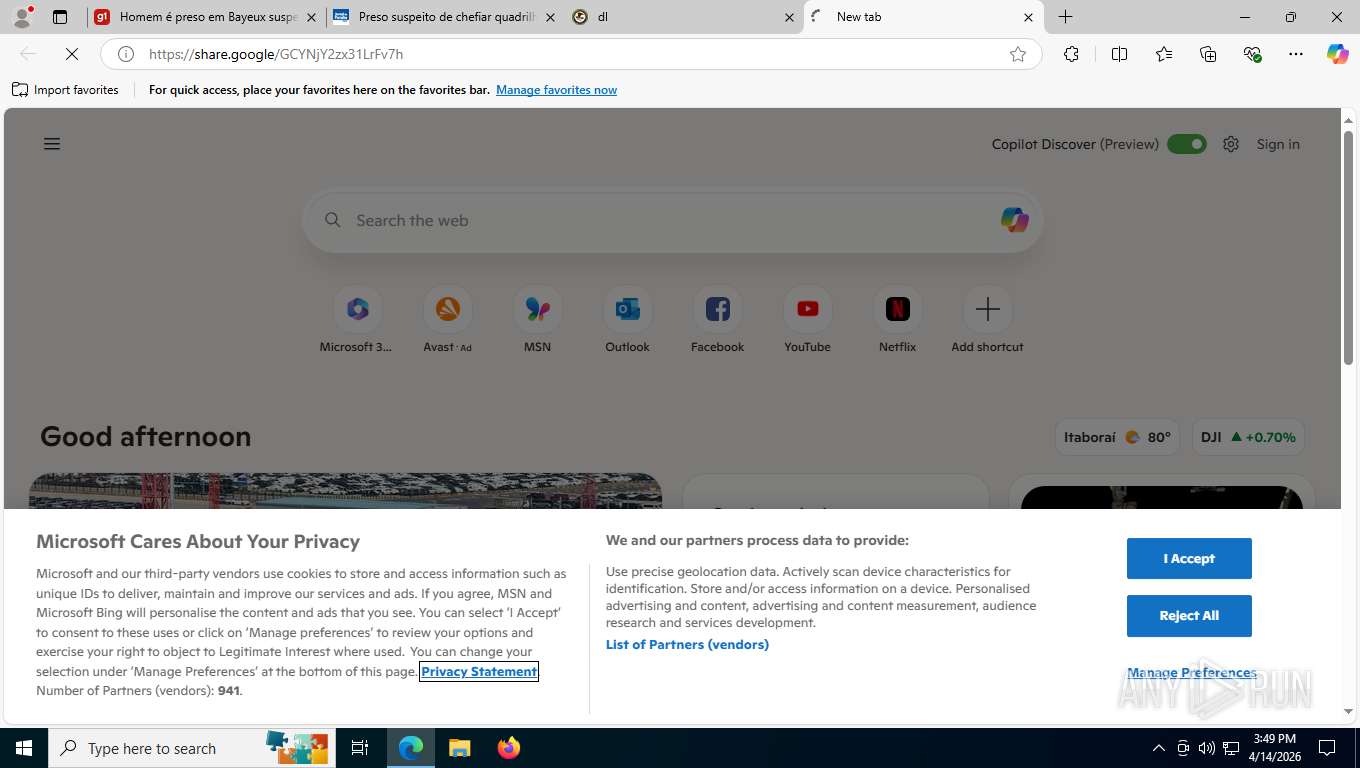Screen dimensions: 1360x768
Task: Open the Microsoft 365 shortcut
Action: point(358,320)
